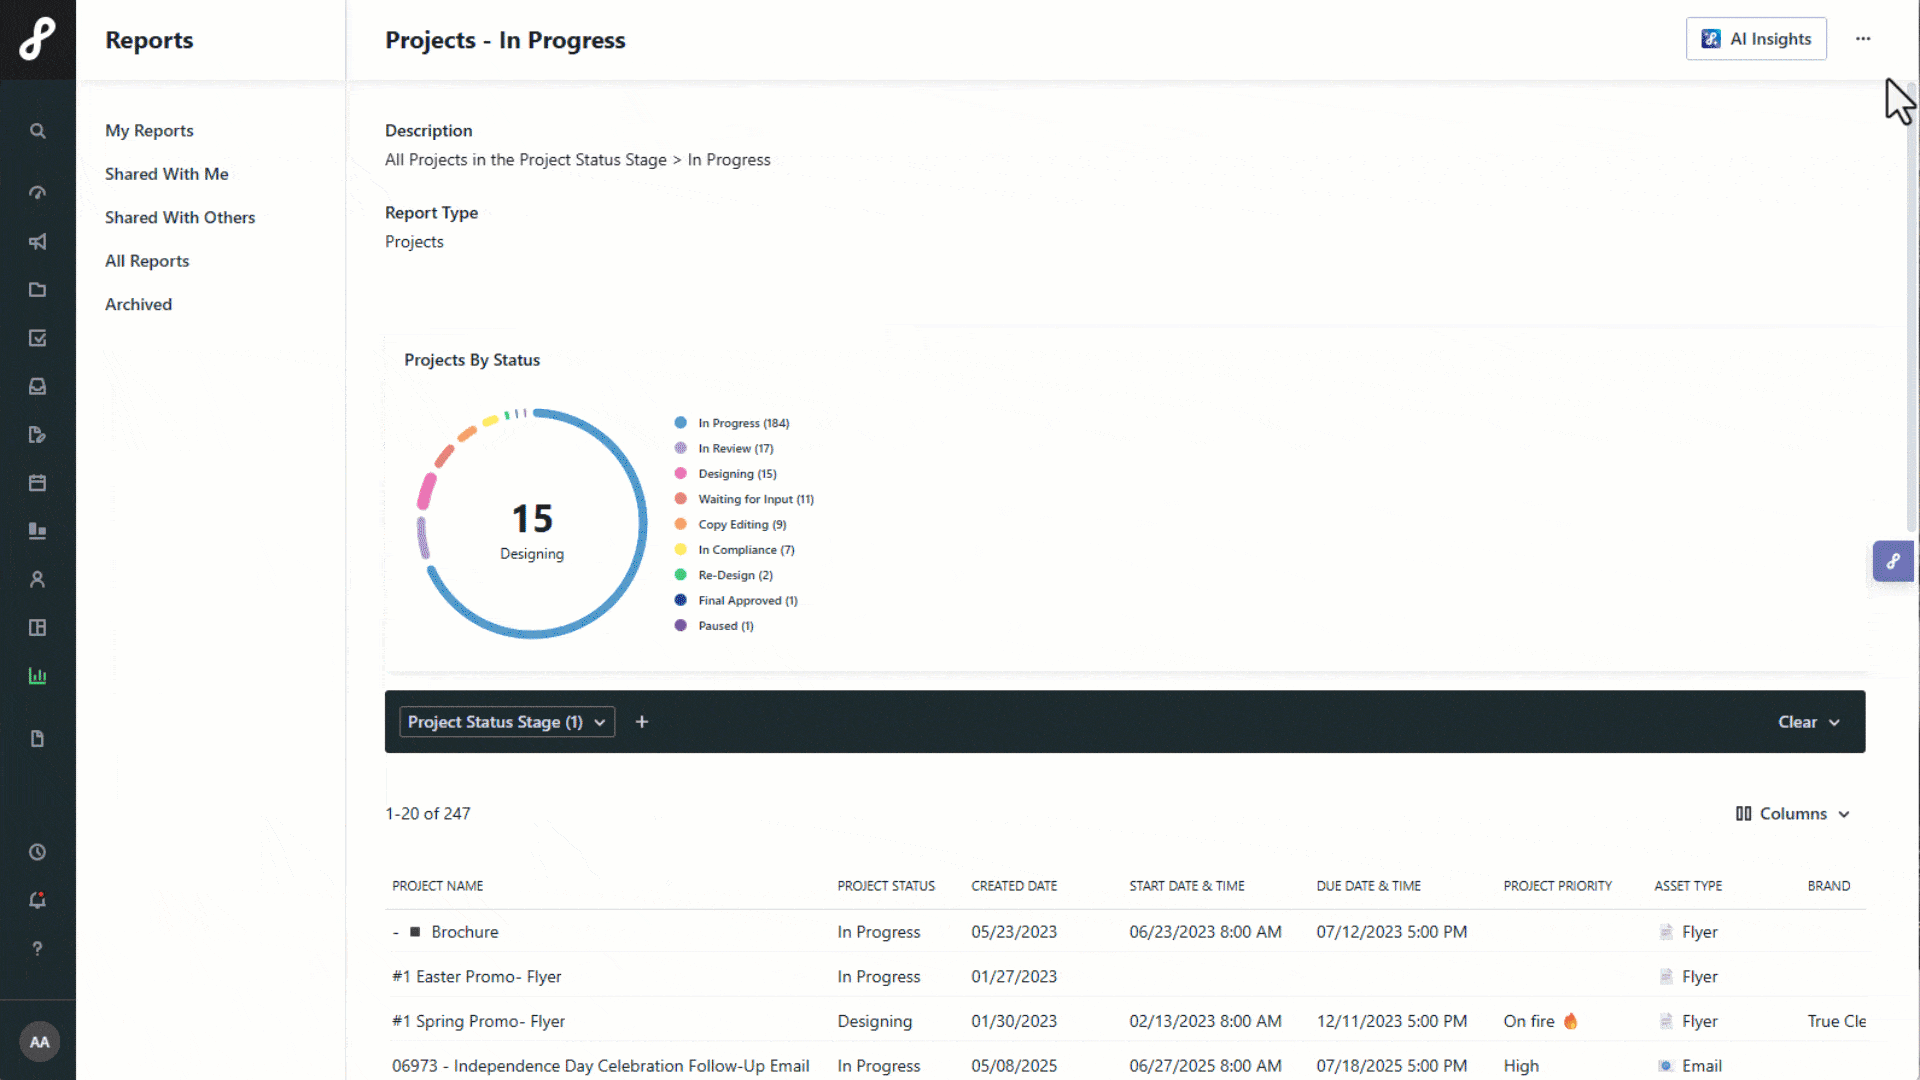1920x1080 pixels.
Task: Expand the Columns dropdown
Action: click(1793, 814)
